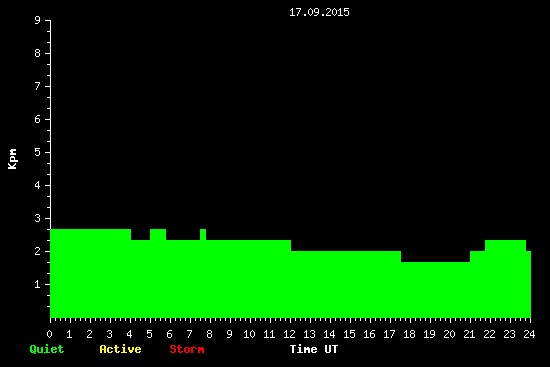Click the lowest green bar between hours 18 and 21
This screenshot has width=550, height=367.
click(435, 289)
